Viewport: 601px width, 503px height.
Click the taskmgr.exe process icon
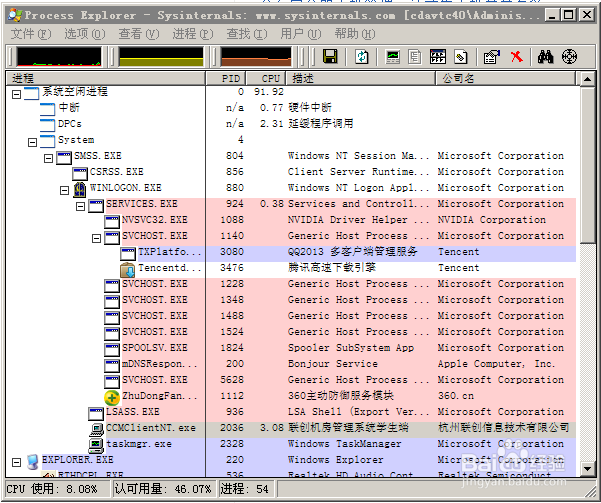96,445
